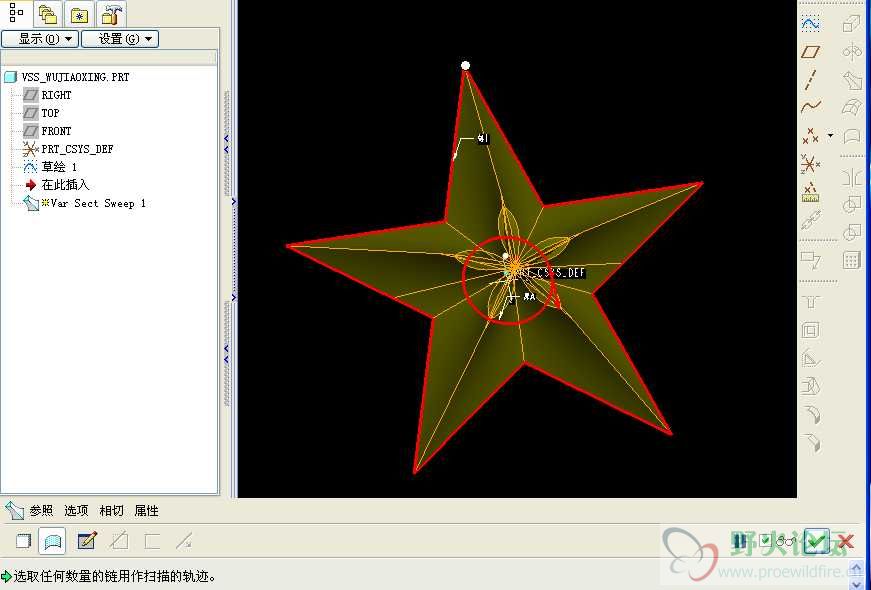Open the sweep section sketch editor

point(87,541)
